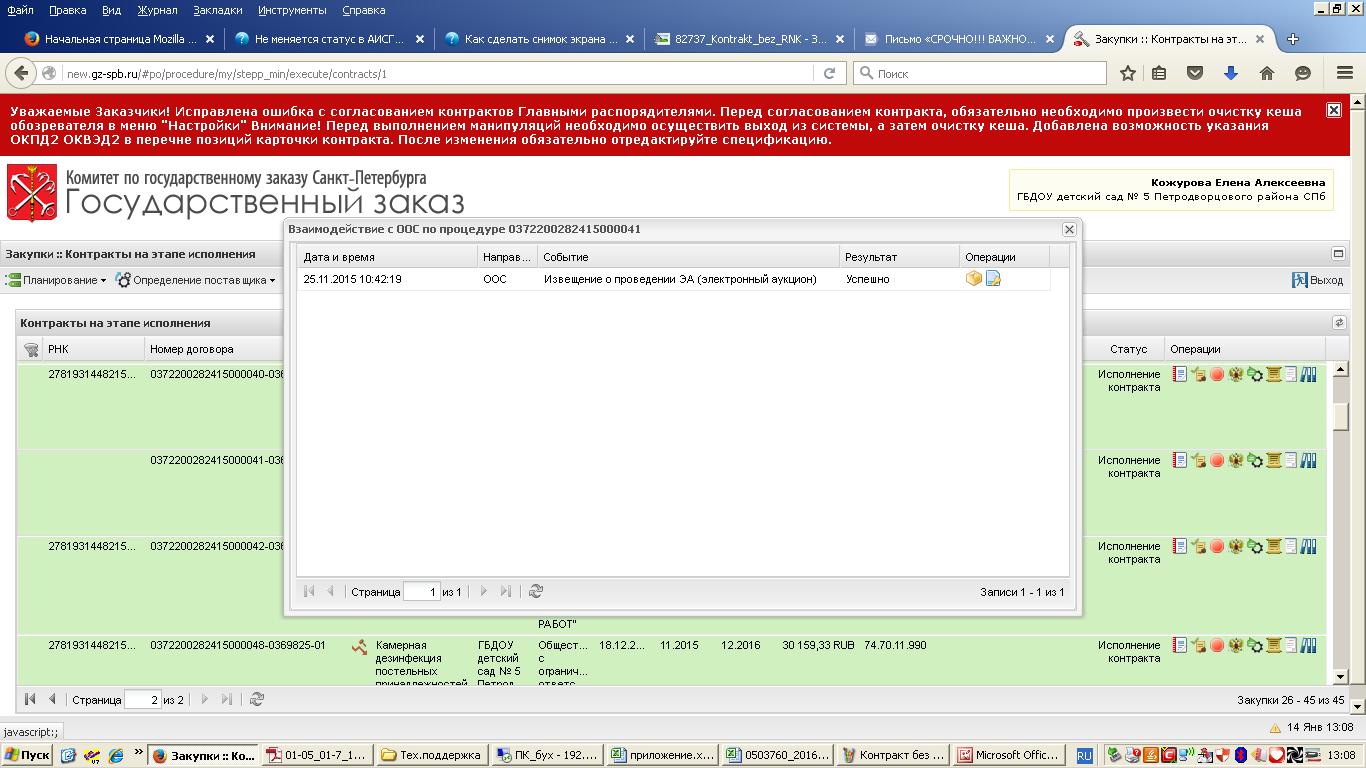Bookmark this page with the star
The height and width of the screenshot is (768, 1366).
[x=1128, y=73]
